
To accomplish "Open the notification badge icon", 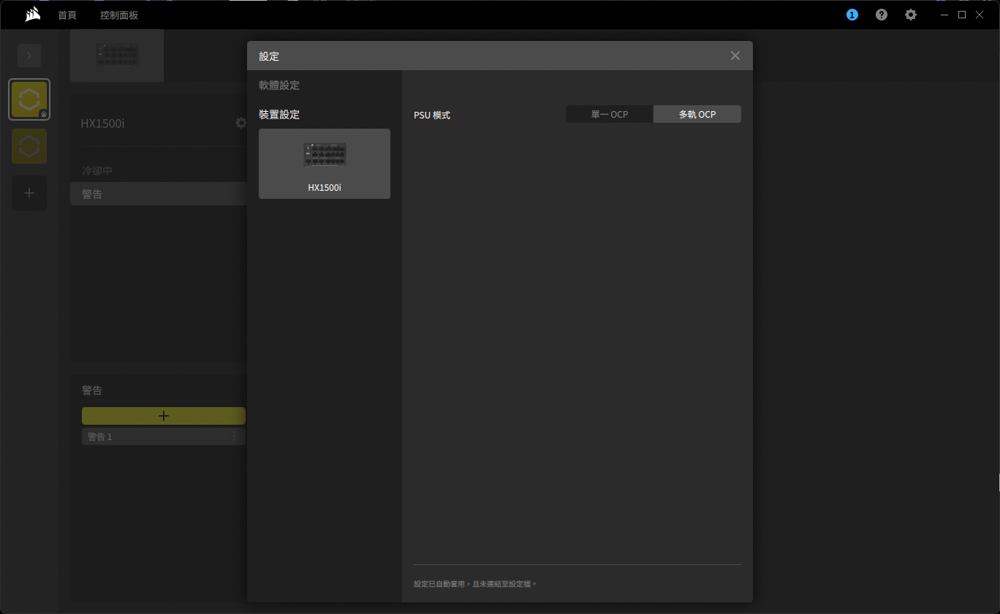I will 852,15.
